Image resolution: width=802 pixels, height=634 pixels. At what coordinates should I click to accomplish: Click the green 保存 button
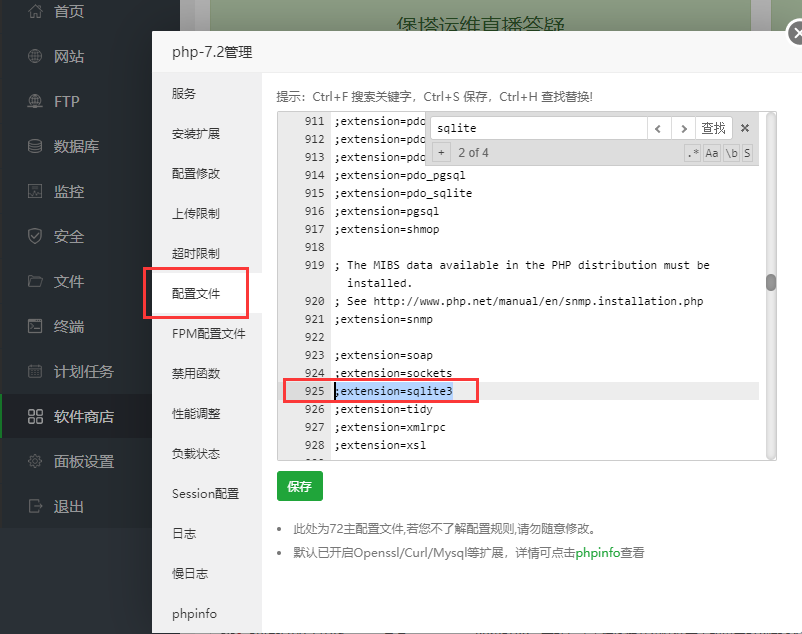pos(299,486)
